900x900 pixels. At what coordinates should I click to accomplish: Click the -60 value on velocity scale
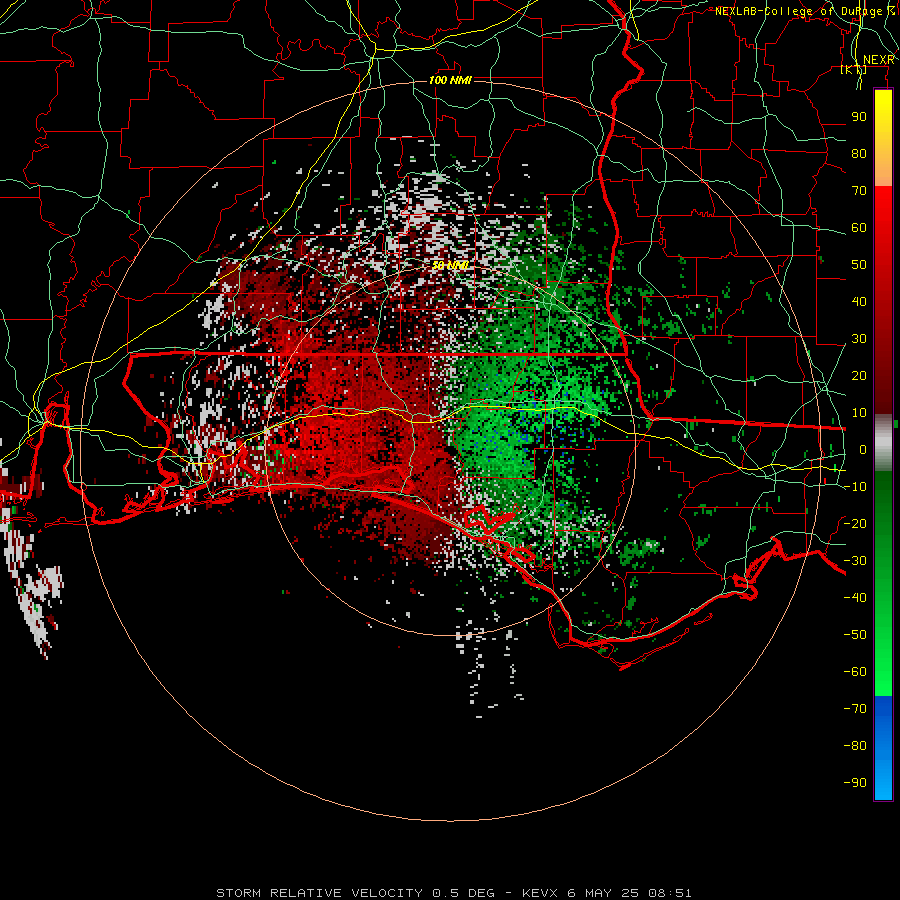(x=855, y=672)
